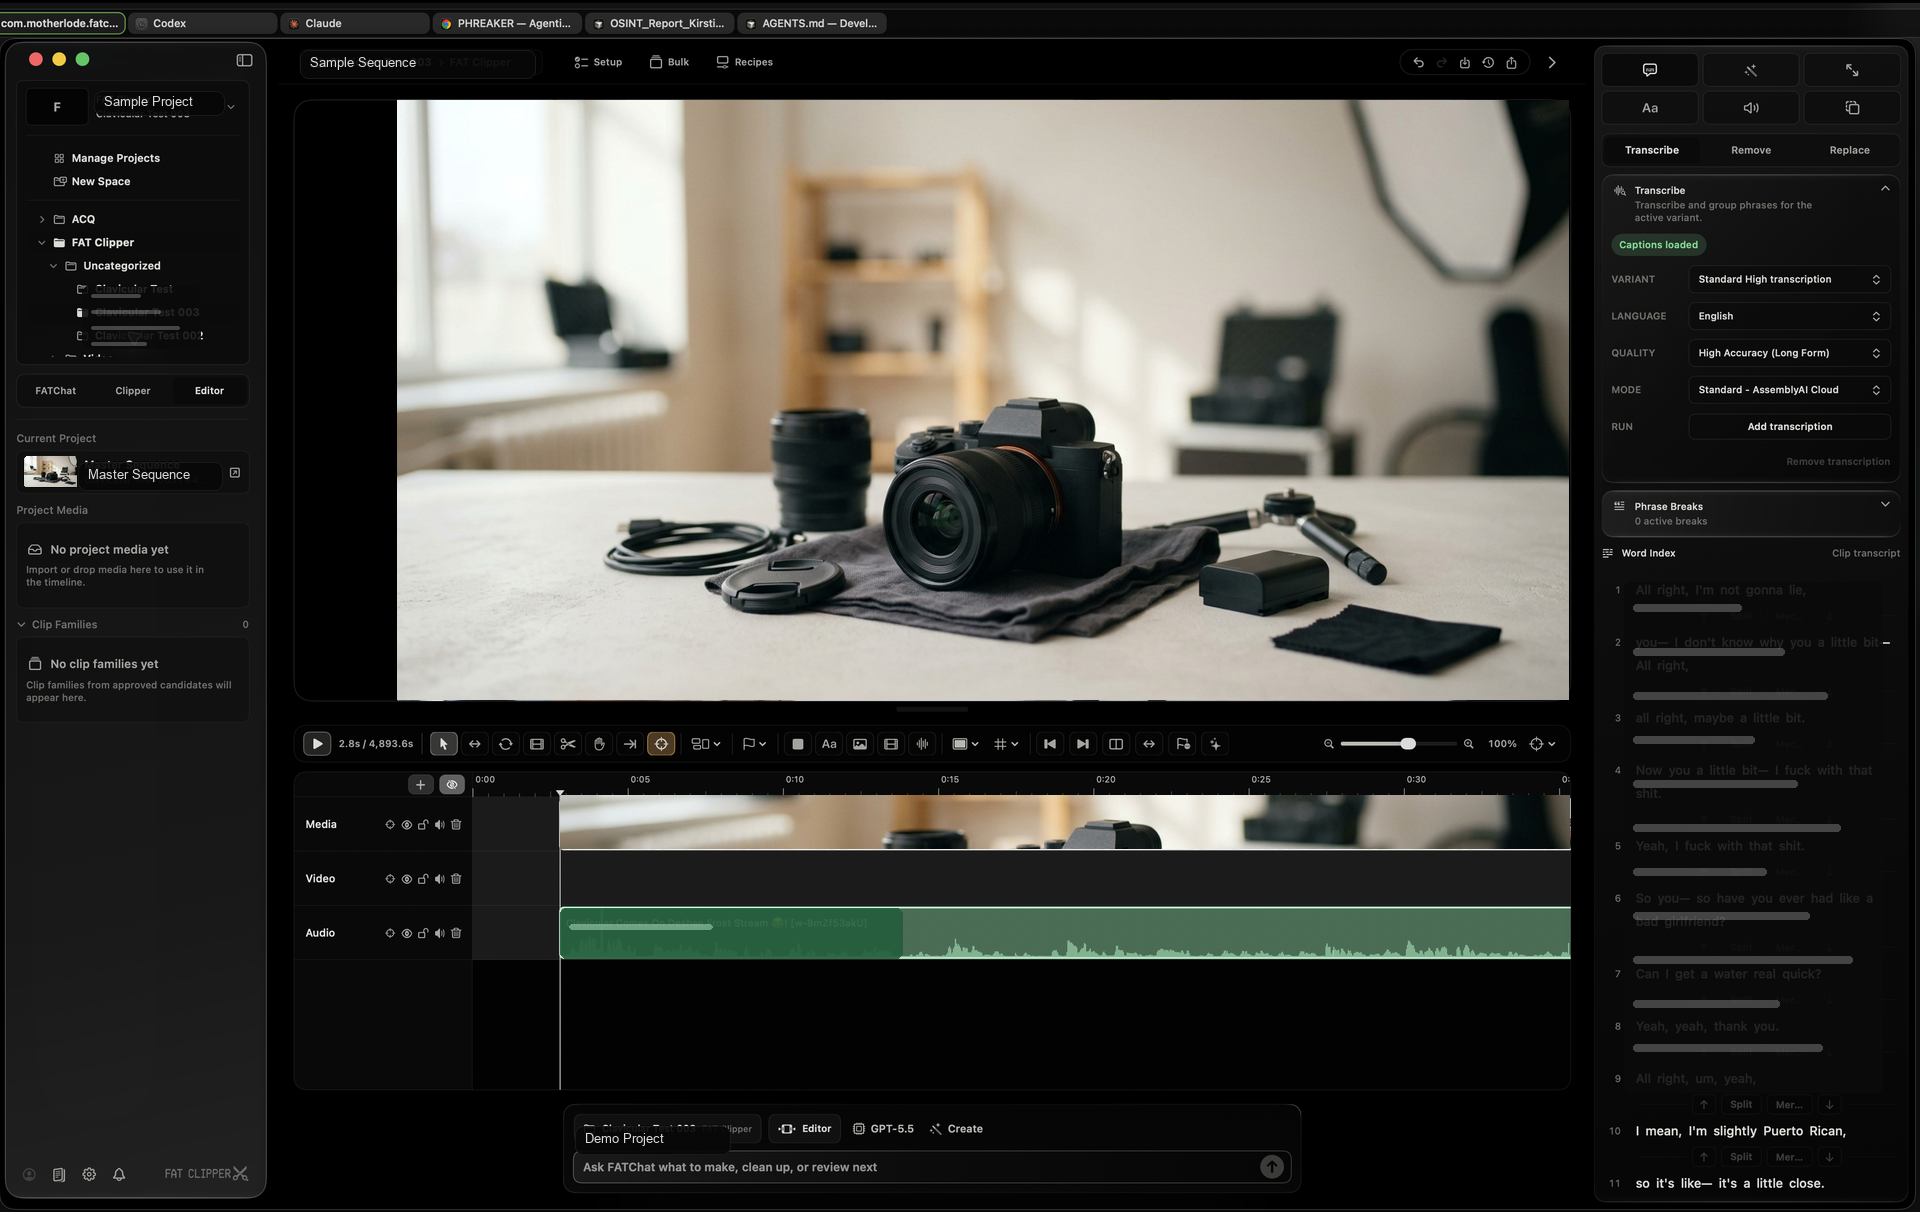Open the captions speech bubble panel

pyautogui.click(x=1650, y=70)
